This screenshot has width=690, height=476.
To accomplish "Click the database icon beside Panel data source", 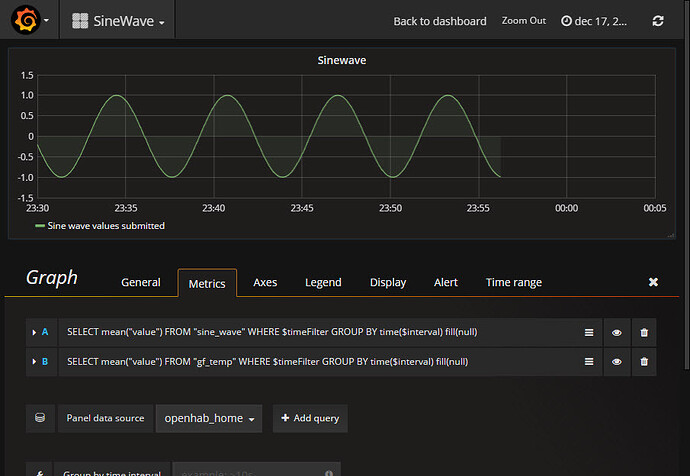I will (x=40, y=418).
